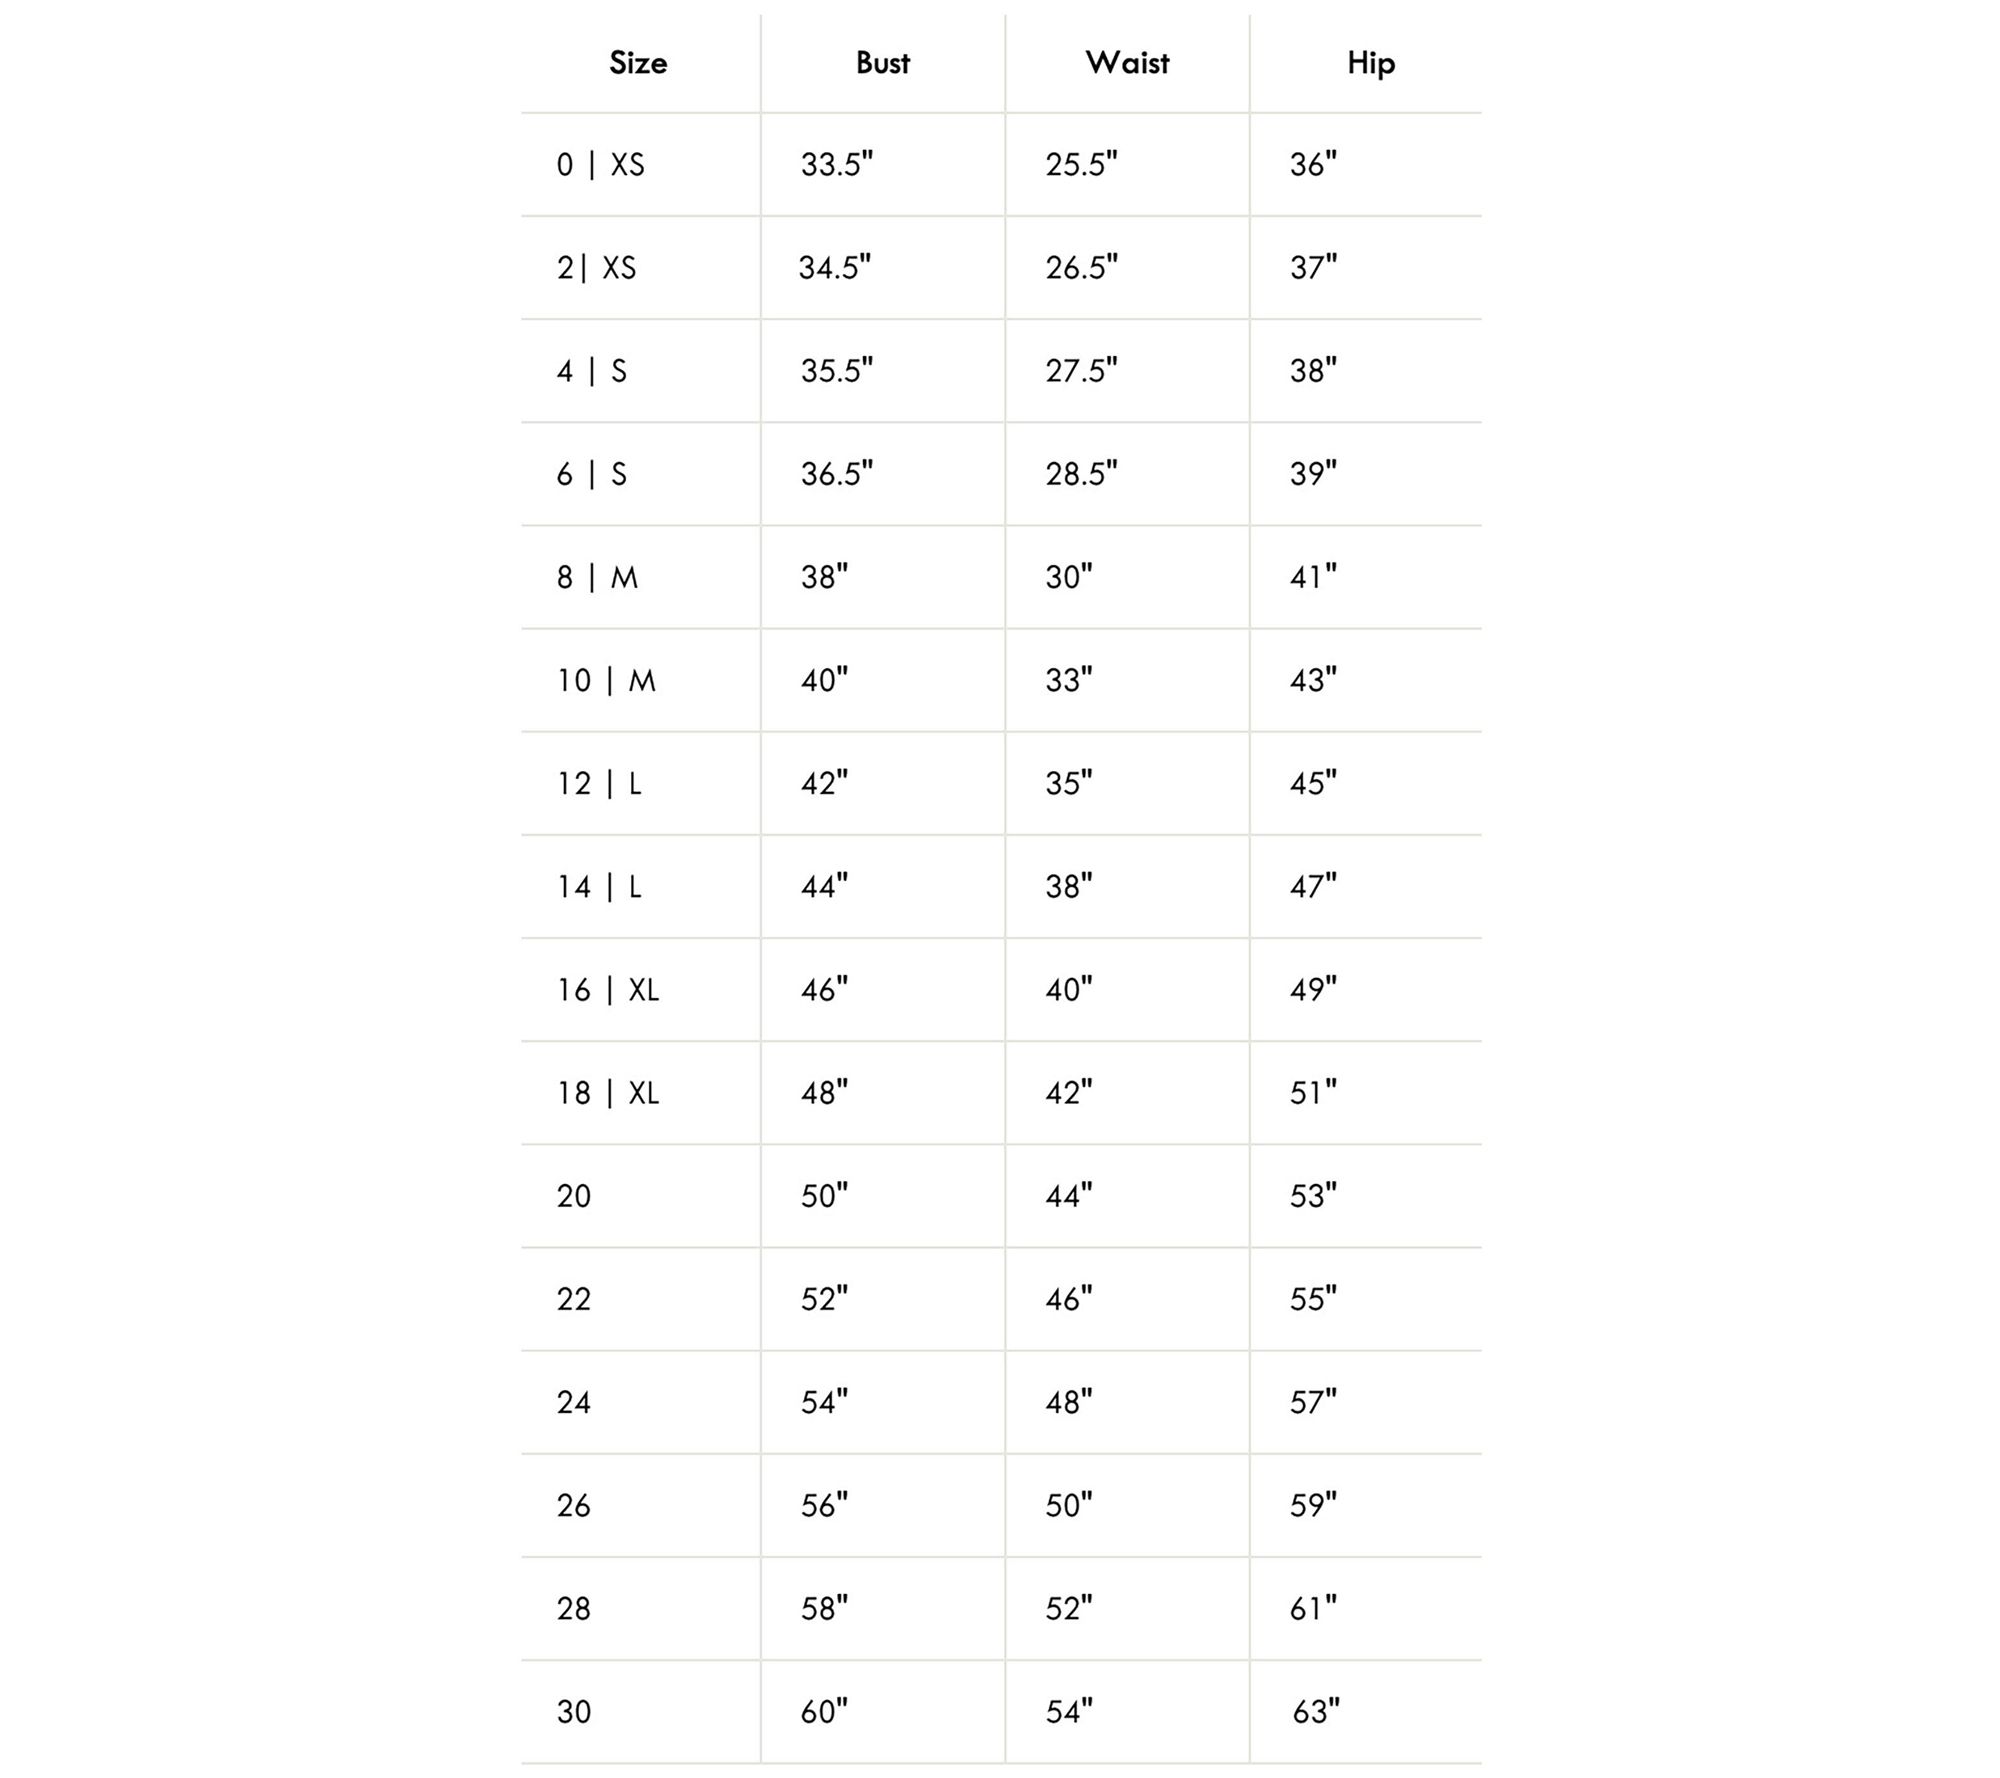This screenshot has height=1778, width=2000.
Task: Click the 8 | M size label
Action: [x=597, y=577]
